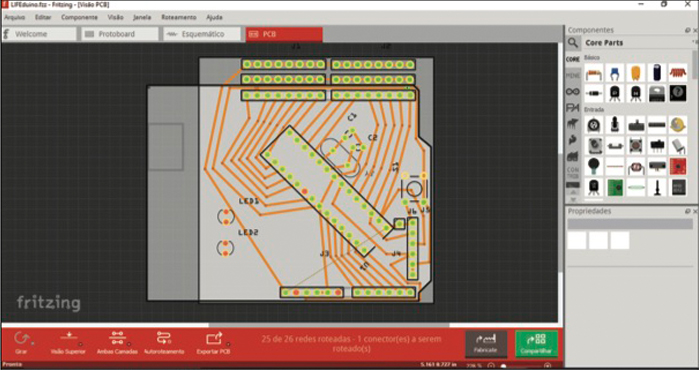Expand the Girar rotate options arrow
The height and width of the screenshot is (370, 699).
[x=32, y=344]
